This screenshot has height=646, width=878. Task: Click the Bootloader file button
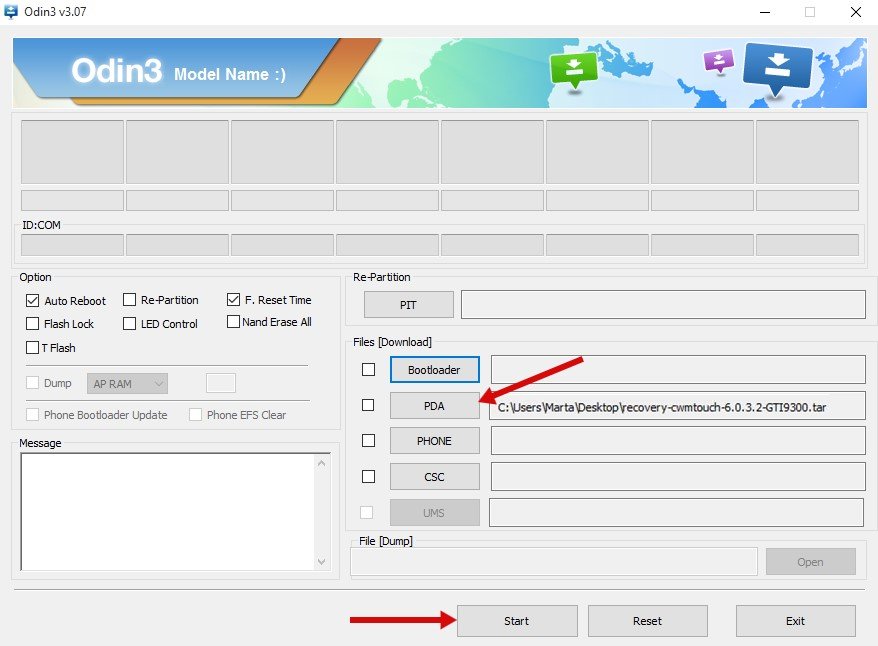coord(435,369)
